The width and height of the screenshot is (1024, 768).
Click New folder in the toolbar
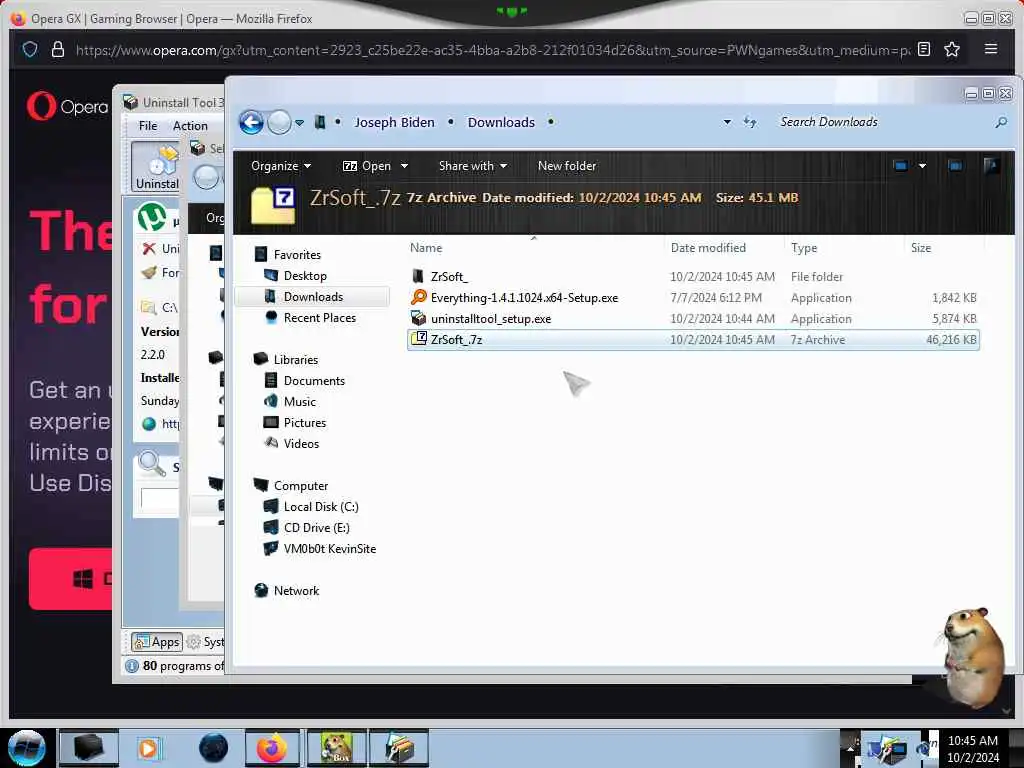[x=567, y=166]
